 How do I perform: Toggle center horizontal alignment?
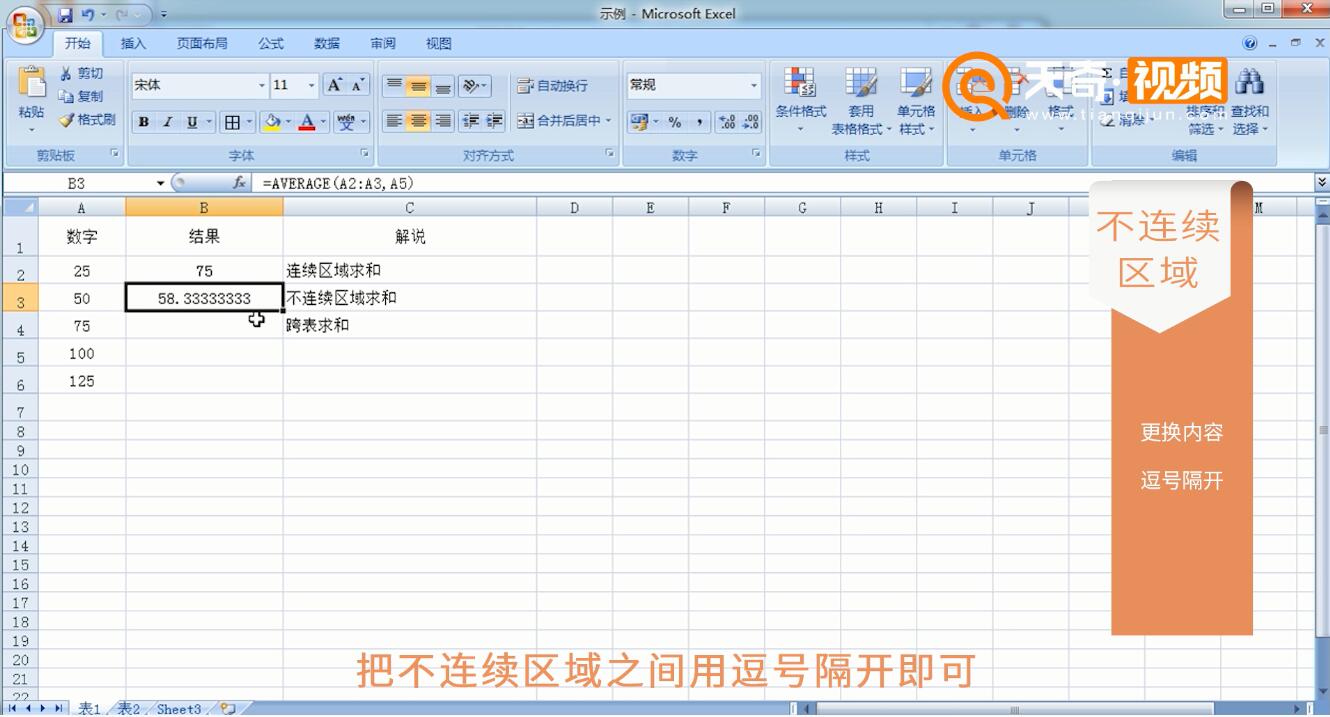(418, 121)
